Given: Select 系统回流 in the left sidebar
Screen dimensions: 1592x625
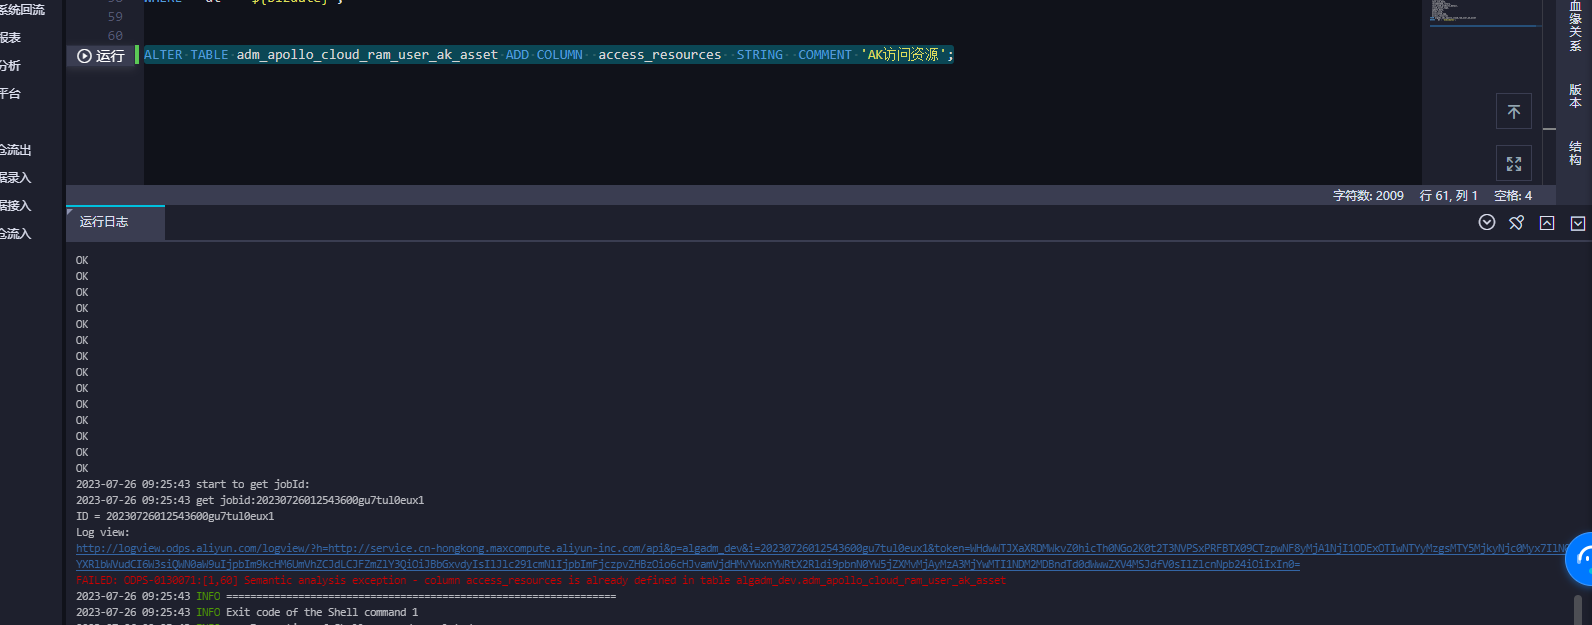Looking at the screenshot, I should 22,10.
